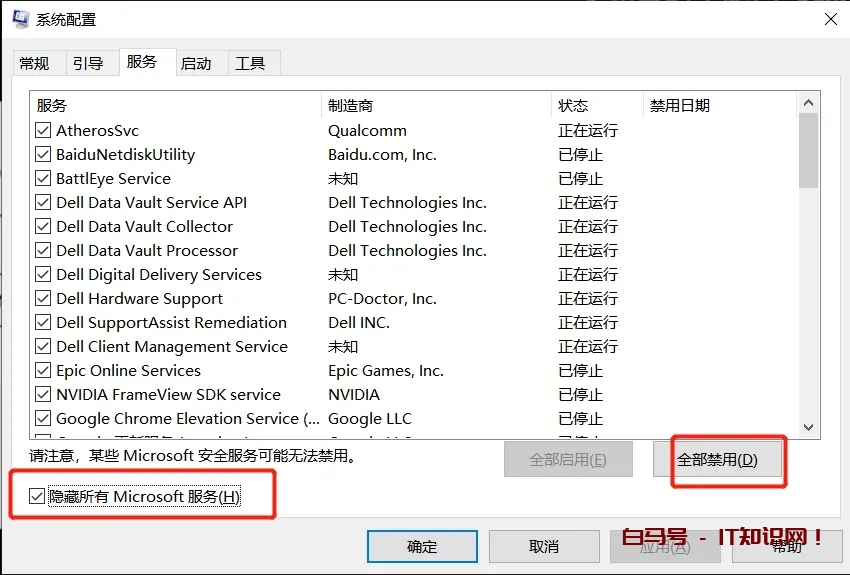Toggle the BaiduNetdiskUtility service checkbox
The image size is (850, 575).
[x=43, y=155]
